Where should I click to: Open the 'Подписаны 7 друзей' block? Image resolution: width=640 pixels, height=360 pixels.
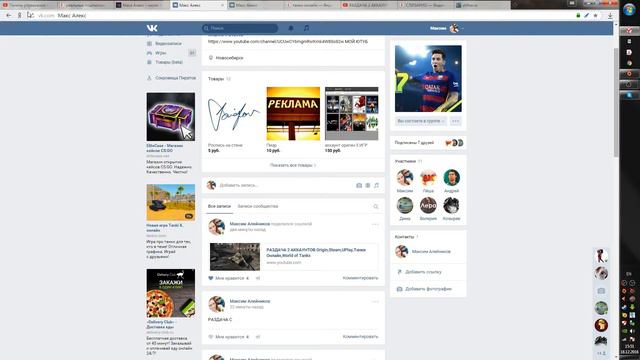(428, 143)
